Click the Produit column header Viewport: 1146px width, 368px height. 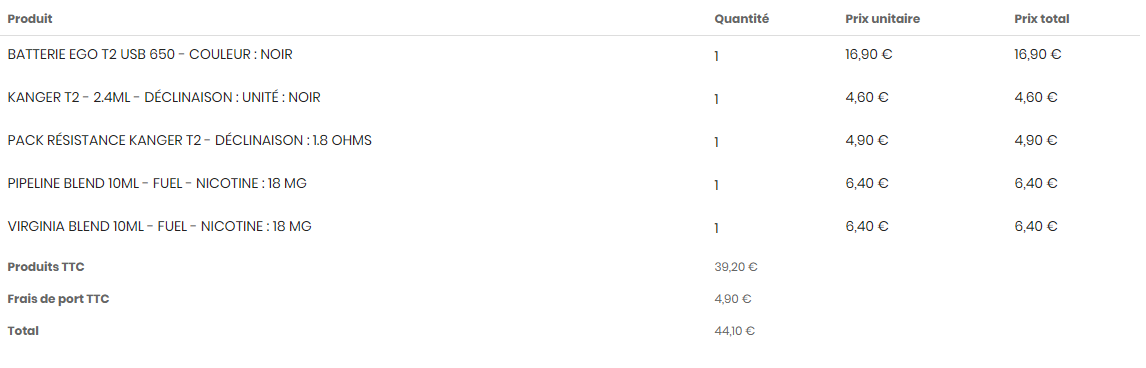[30, 19]
